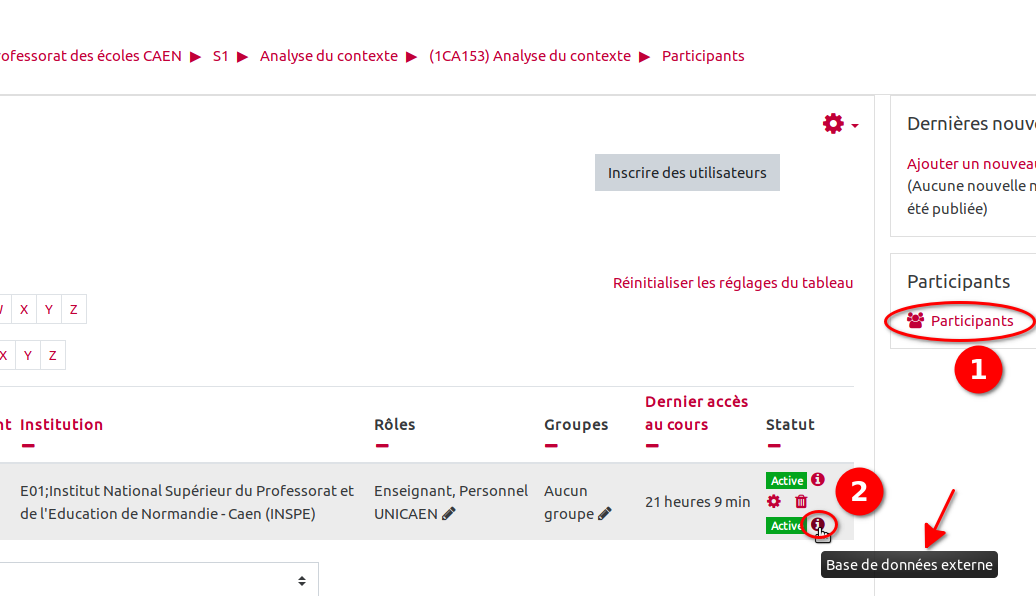Click the Ajouter un nouveau link

pos(970,164)
